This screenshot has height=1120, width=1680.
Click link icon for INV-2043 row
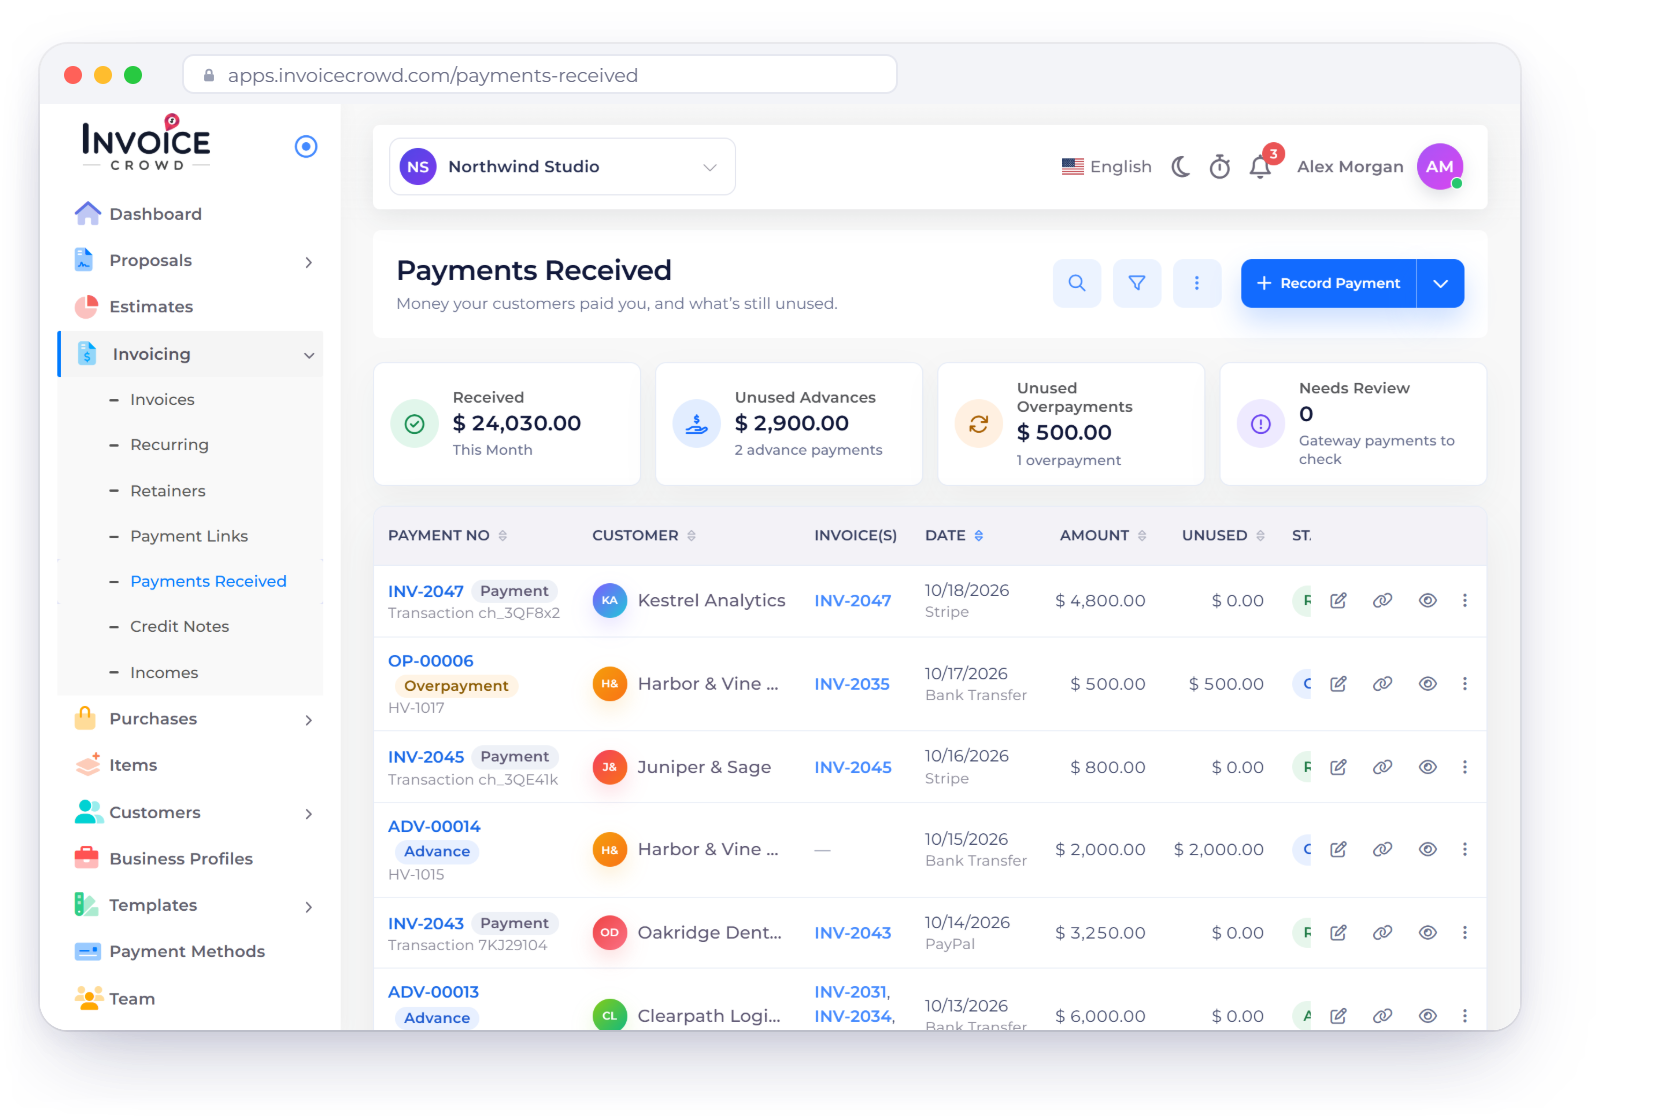click(x=1383, y=932)
